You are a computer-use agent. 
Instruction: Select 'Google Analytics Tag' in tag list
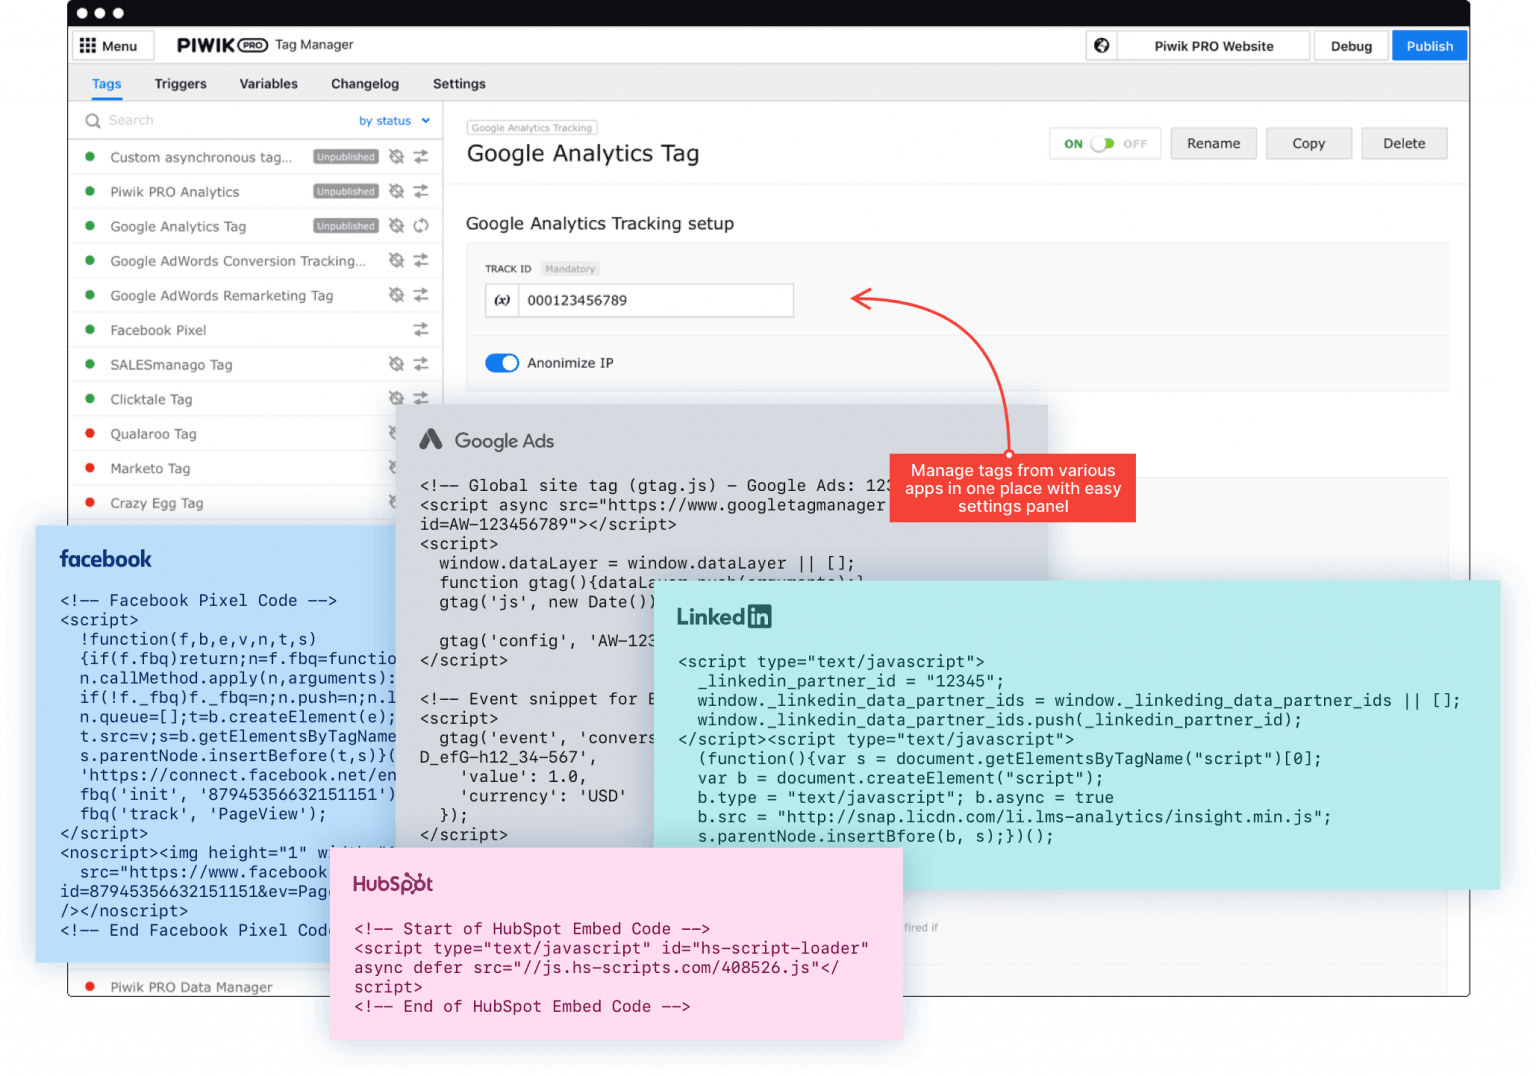click(x=178, y=227)
